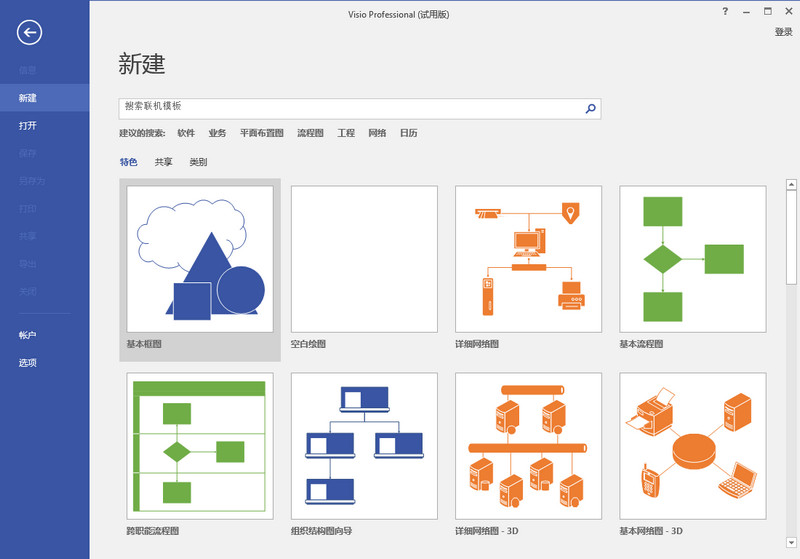Open the 打开 menu item in sidebar
Viewport: 800px width, 559px height.
pos(28,126)
